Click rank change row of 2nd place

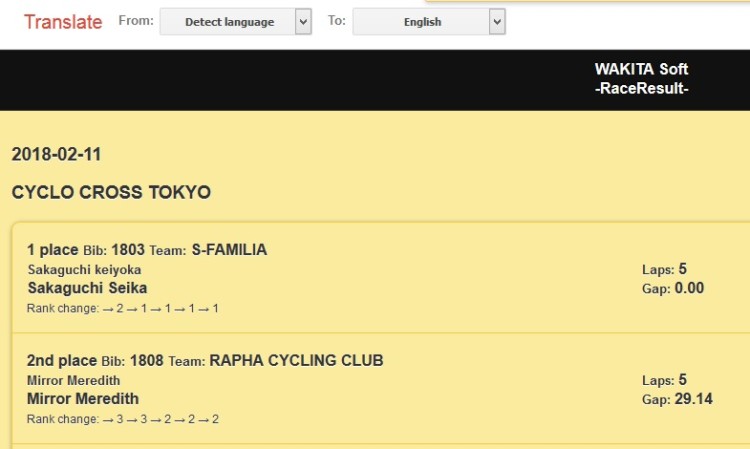pos(123,419)
